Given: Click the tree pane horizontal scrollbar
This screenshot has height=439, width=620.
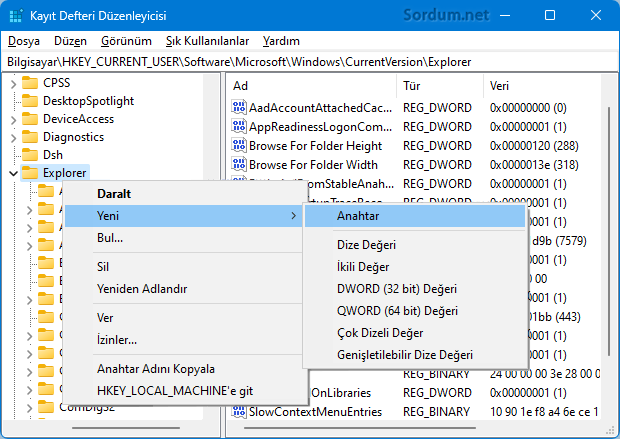Looking at the screenshot, I should click(x=126, y=428).
